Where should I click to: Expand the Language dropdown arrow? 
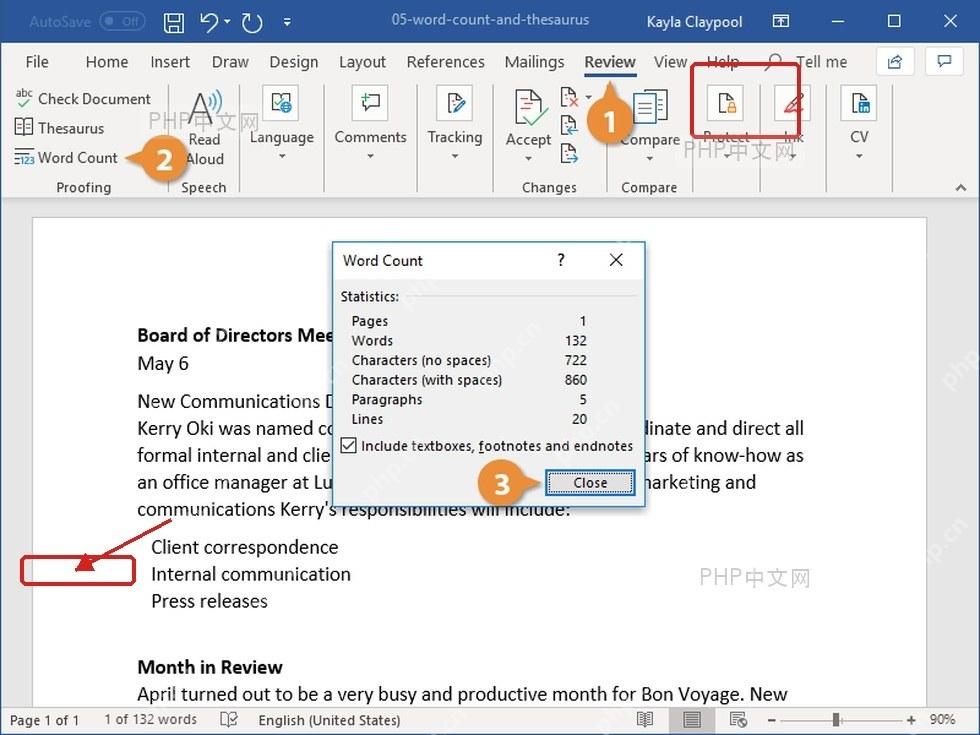click(282, 156)
